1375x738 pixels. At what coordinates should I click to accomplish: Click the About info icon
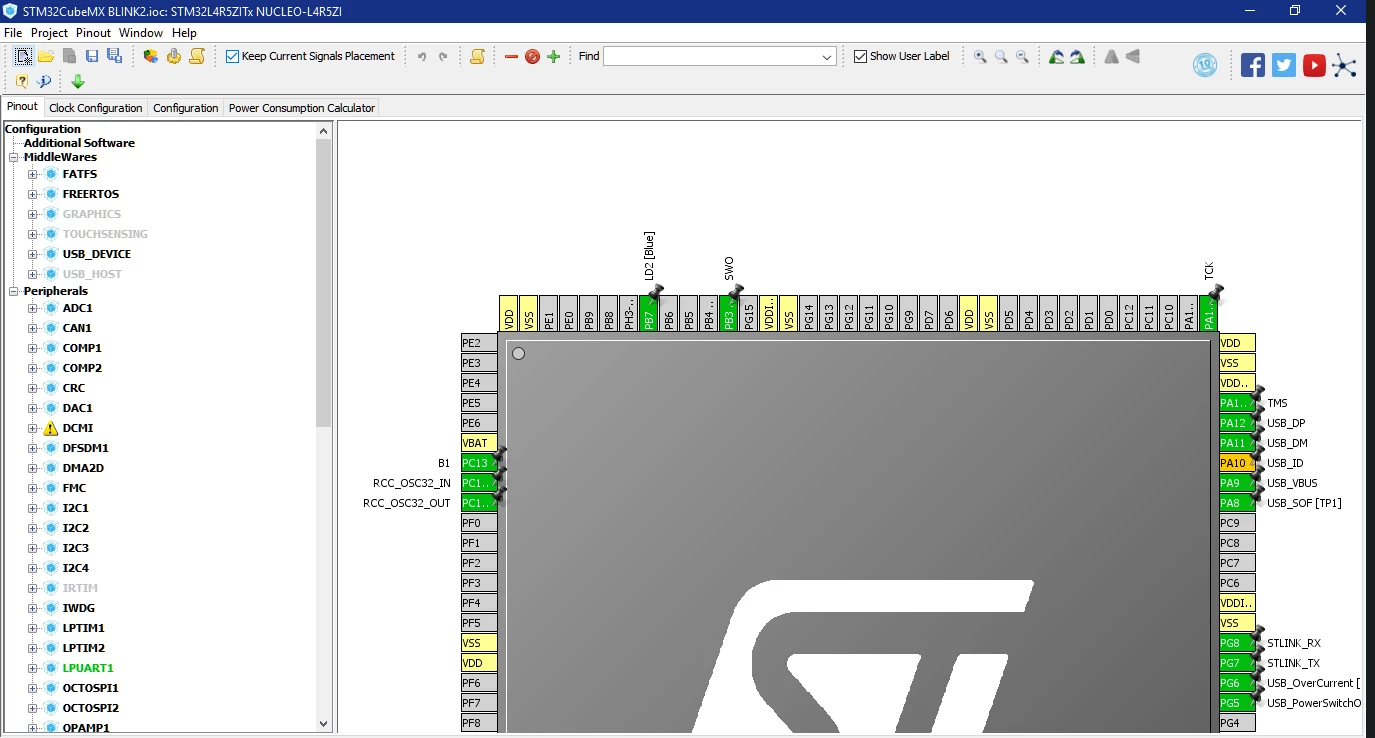click(x=44, y=81)
